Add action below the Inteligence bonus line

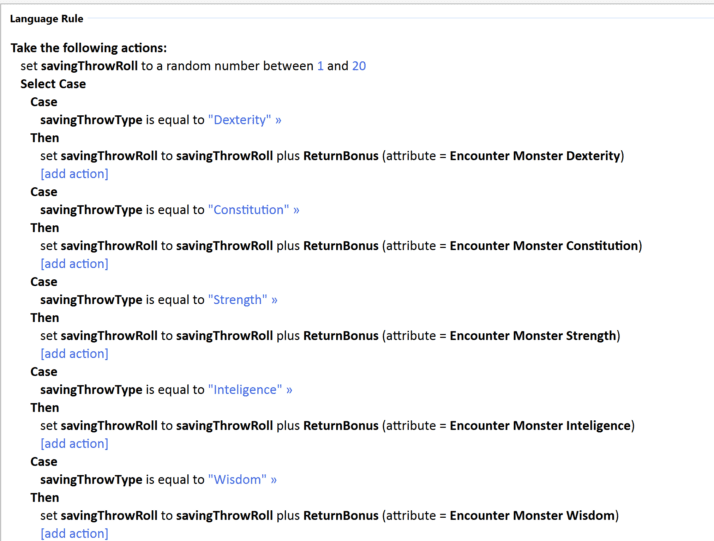pyautogui.click(x=74, y=444)
